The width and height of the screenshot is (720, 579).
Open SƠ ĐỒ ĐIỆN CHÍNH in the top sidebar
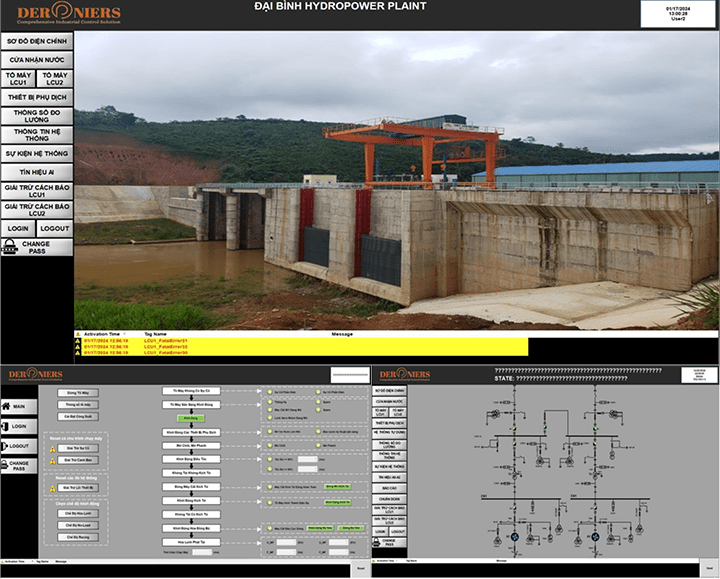pos(37,42)
